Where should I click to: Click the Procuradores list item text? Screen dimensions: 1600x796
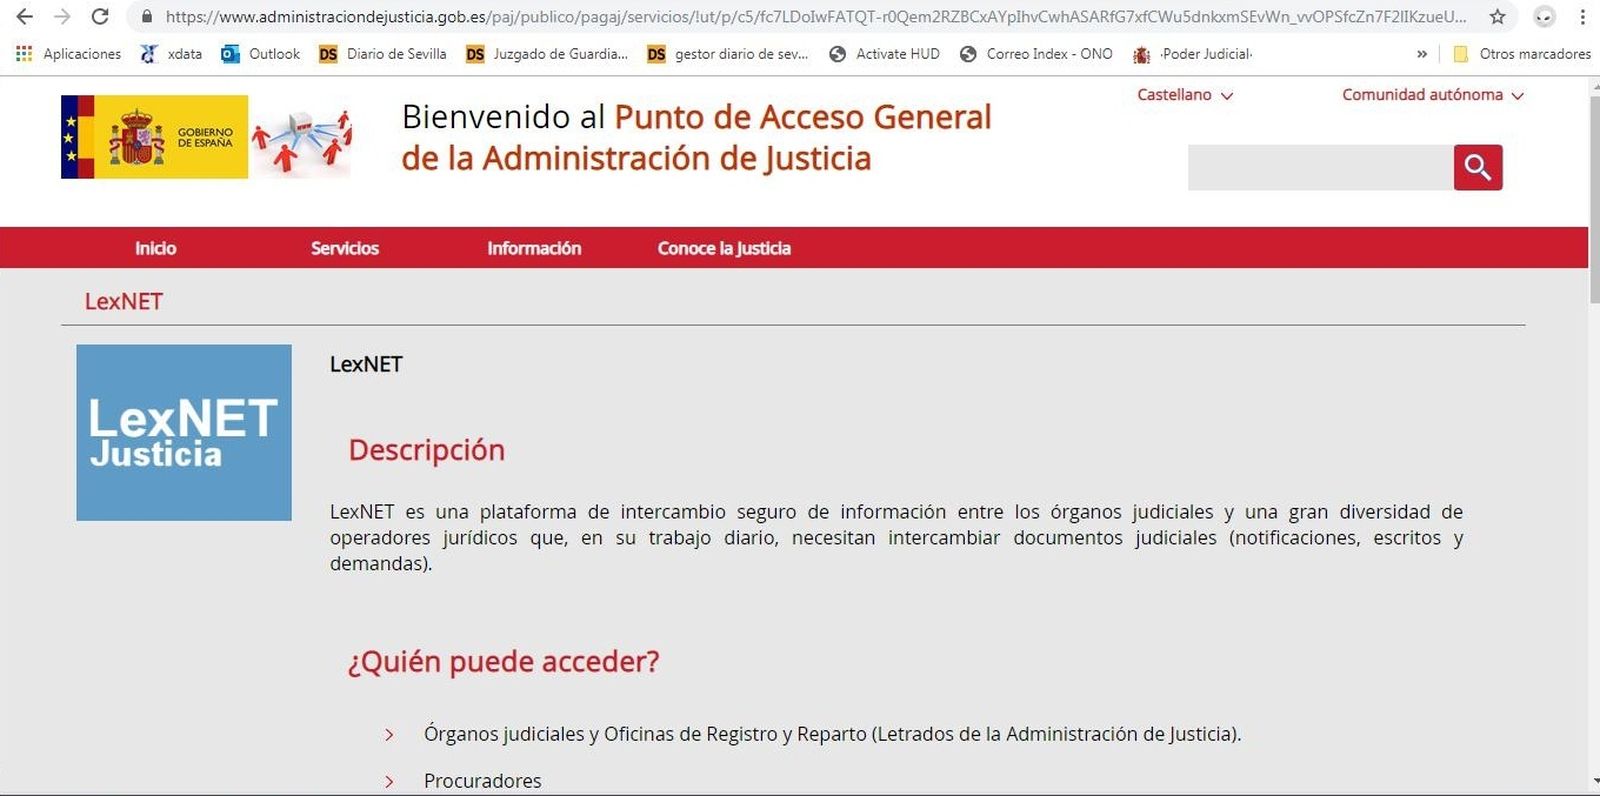[482, 781]
